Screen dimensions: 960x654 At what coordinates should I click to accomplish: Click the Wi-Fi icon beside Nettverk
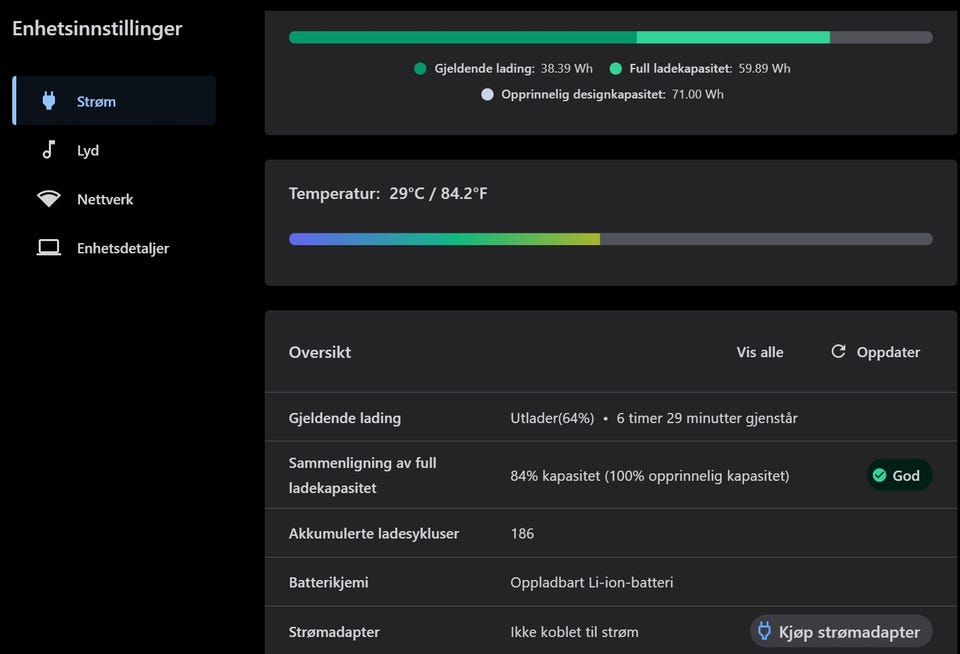pos(48,198)
